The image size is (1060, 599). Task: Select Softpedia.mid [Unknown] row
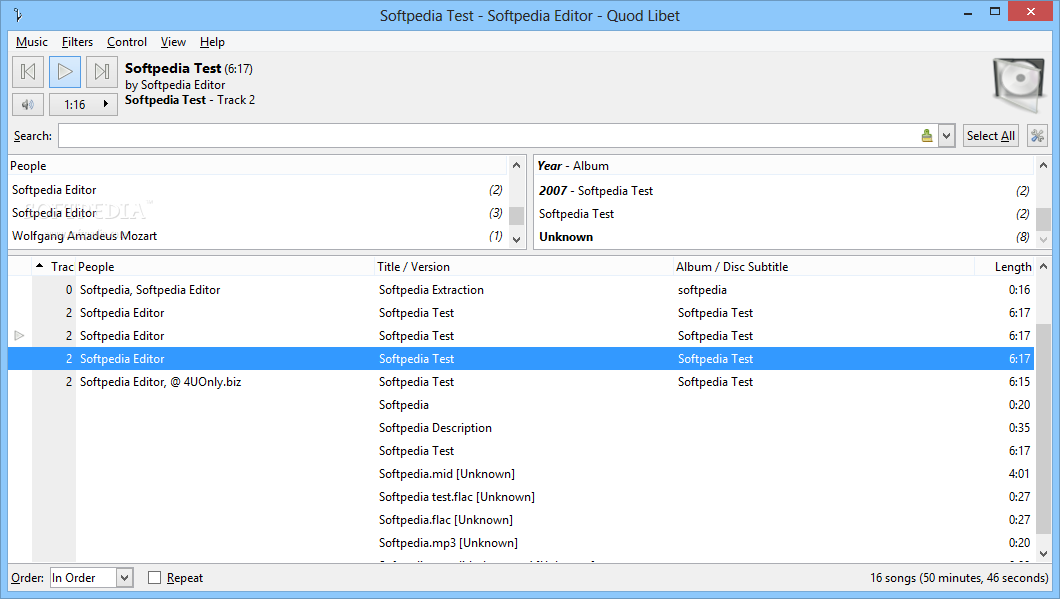tap(521, 474)
